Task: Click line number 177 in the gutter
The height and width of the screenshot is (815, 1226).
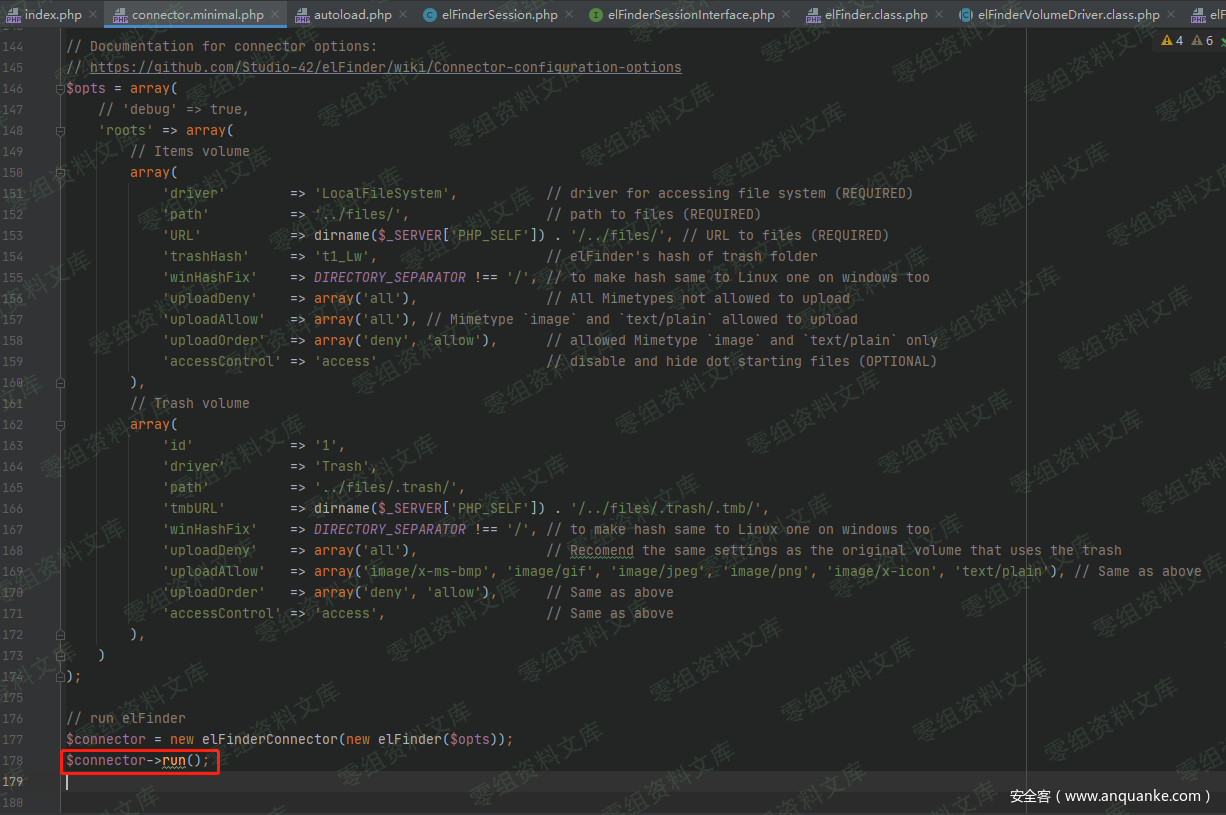Action: pyautogui.click(x=13, y=740)
